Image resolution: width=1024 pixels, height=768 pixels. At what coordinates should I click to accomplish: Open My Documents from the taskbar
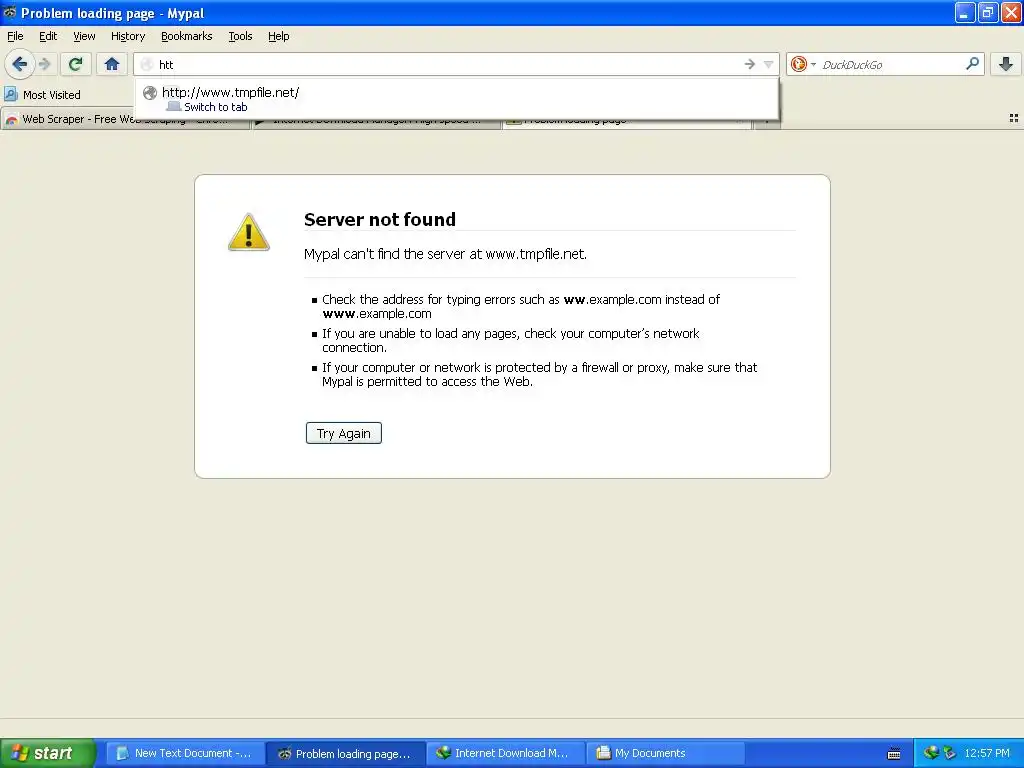pos(665,753)
